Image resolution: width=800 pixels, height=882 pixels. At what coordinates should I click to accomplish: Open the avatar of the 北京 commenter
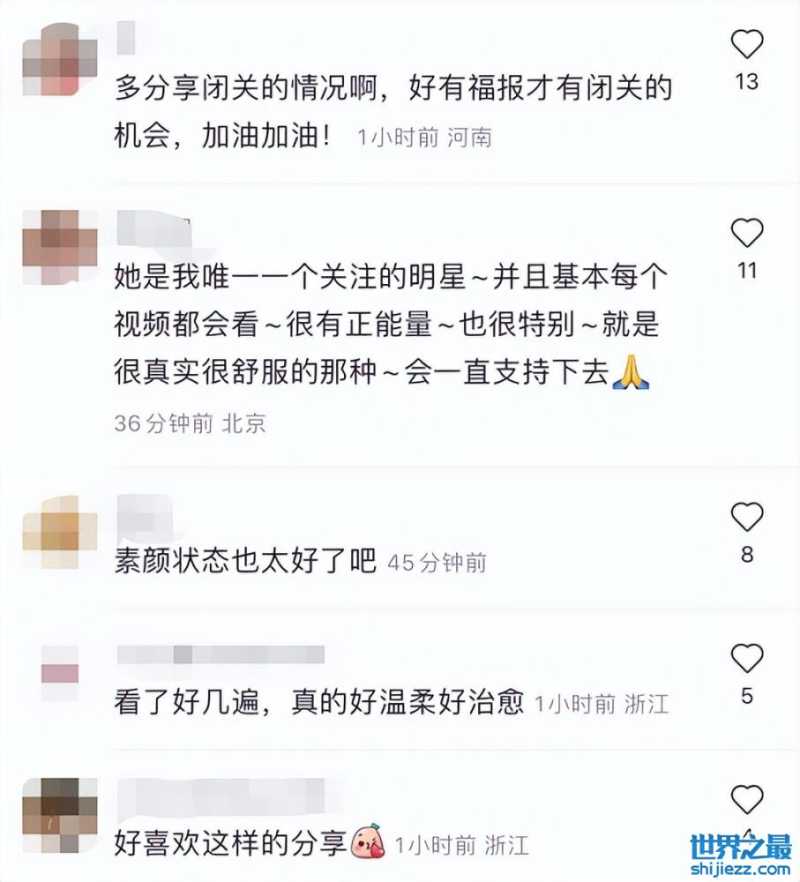(x=60, y=247)
